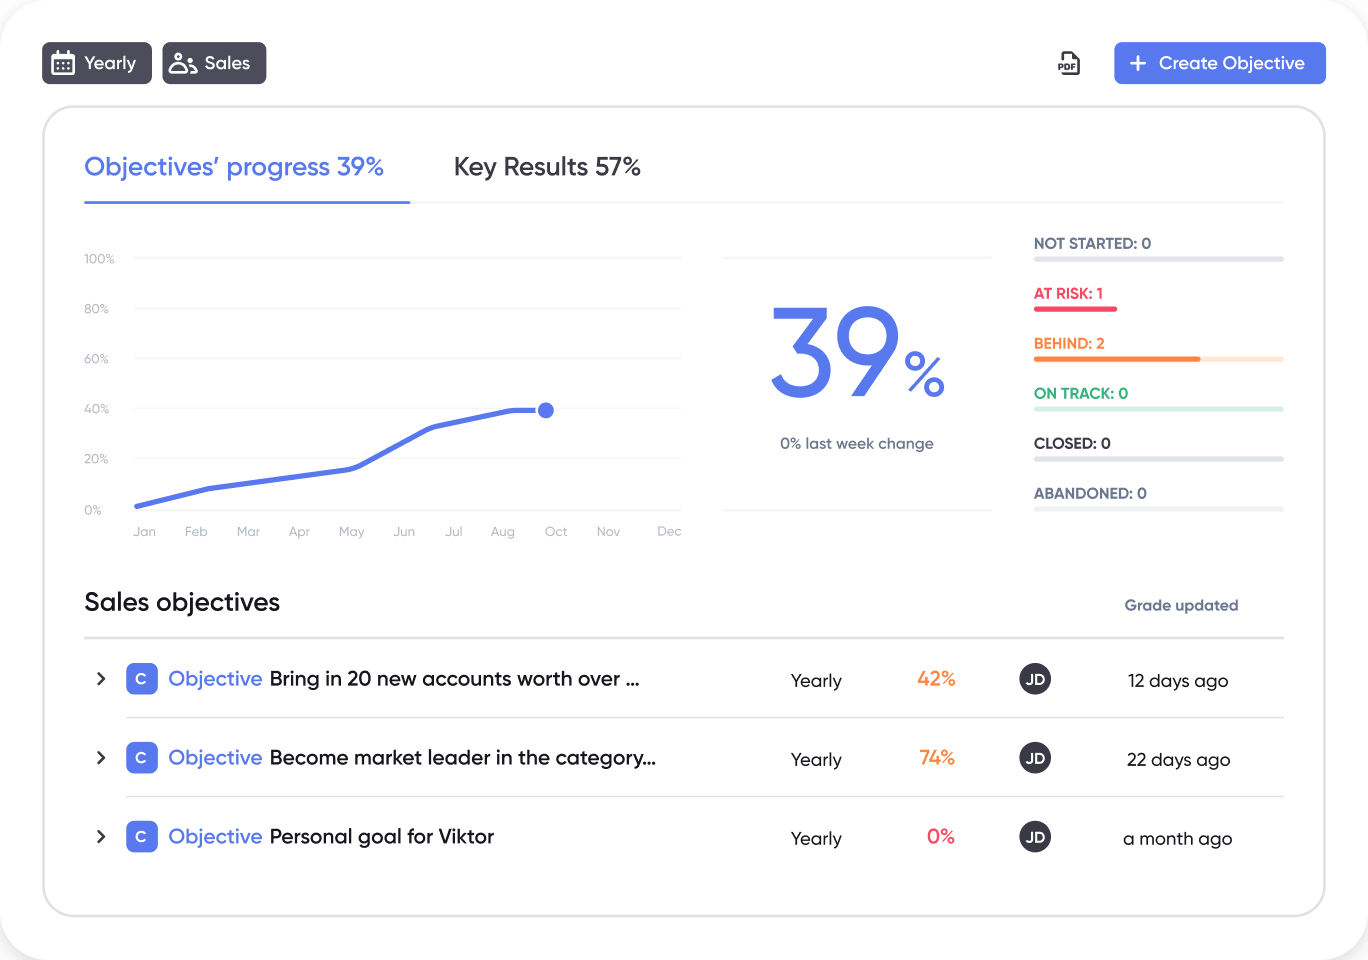Viewport: 1368px width, 960px height.
Task: Click the people icon on Sales filter
Action: click(183, 63)
